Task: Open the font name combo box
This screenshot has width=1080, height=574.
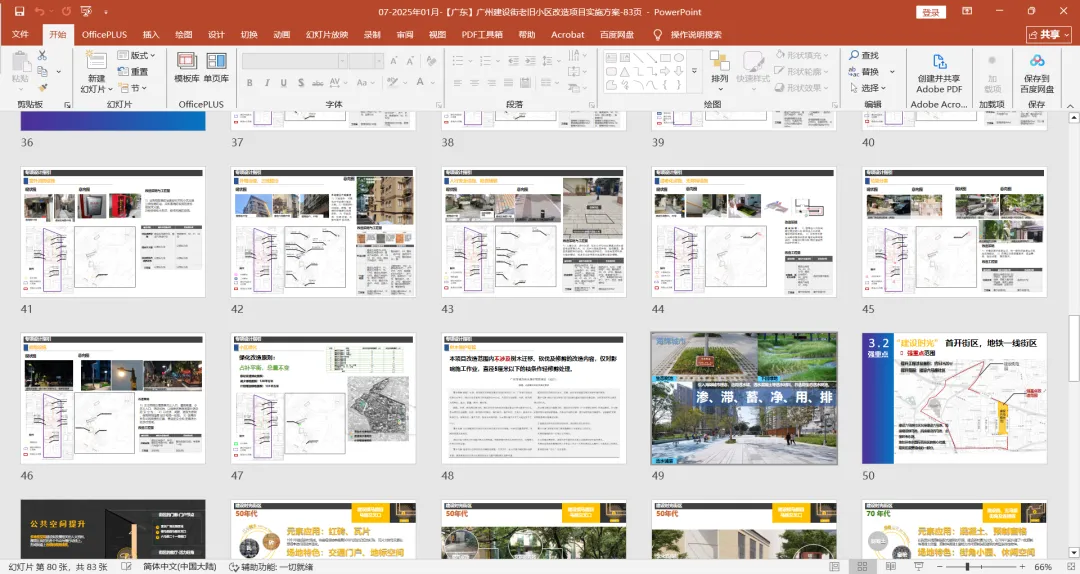Action: point(294,61)
